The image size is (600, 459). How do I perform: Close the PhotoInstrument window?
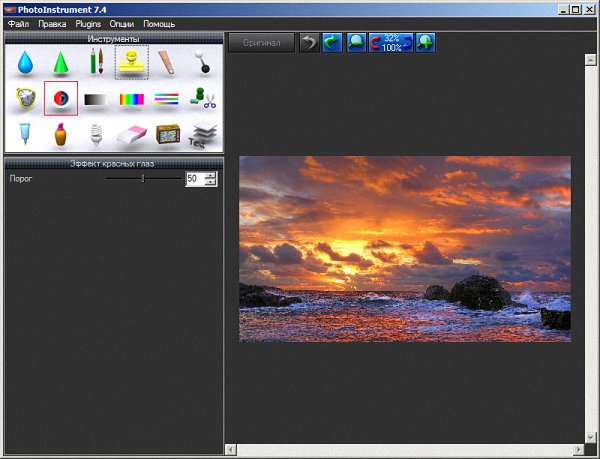tap(589, 10)
